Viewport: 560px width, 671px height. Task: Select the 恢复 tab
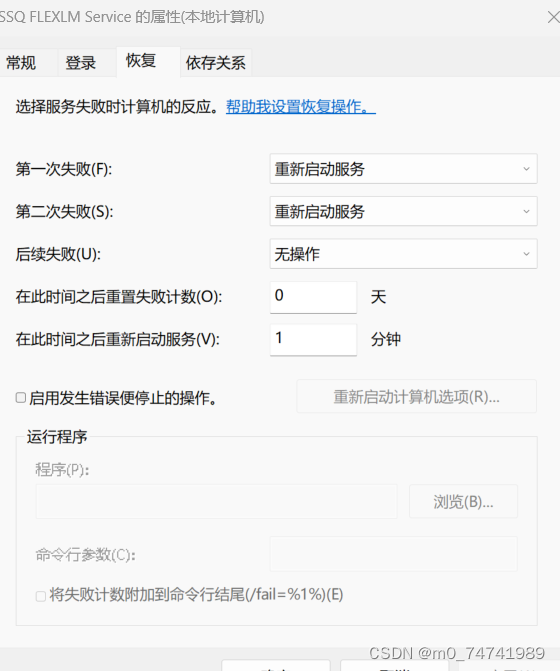pos(141,61)
